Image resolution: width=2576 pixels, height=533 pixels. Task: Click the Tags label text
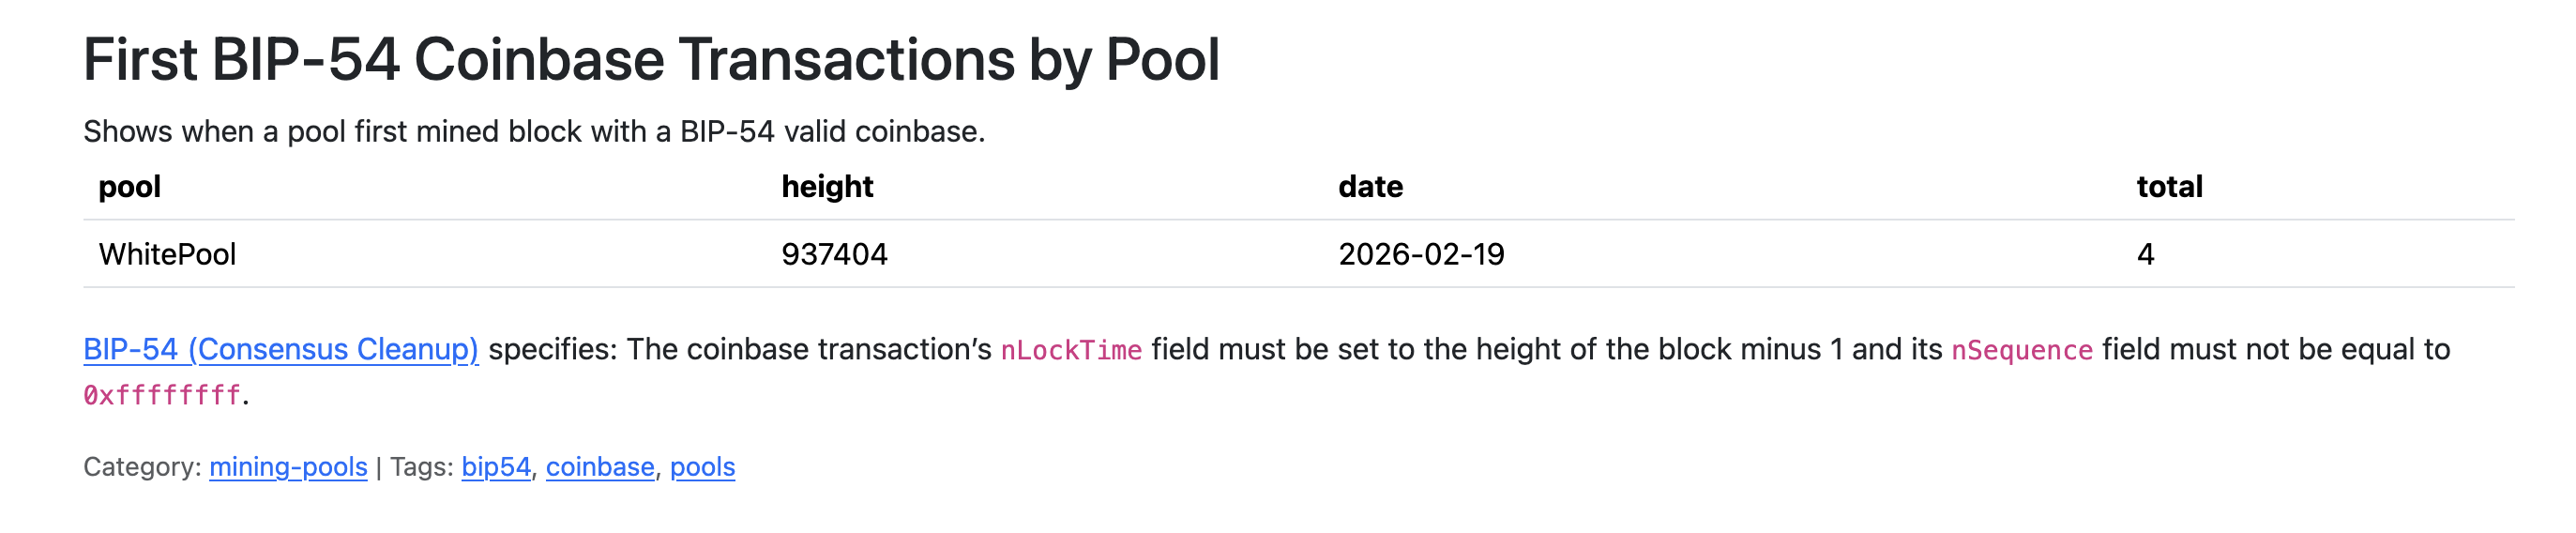(421, 467)
